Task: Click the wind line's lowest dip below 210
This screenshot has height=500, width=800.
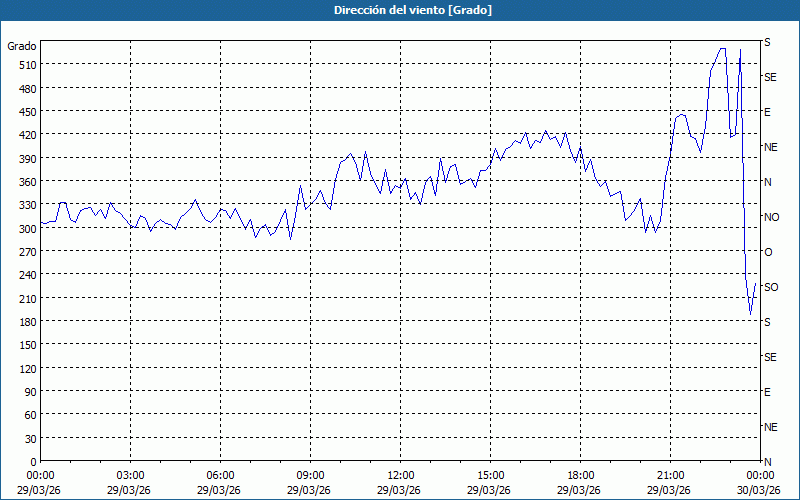Action: click(x=750, y=313)
